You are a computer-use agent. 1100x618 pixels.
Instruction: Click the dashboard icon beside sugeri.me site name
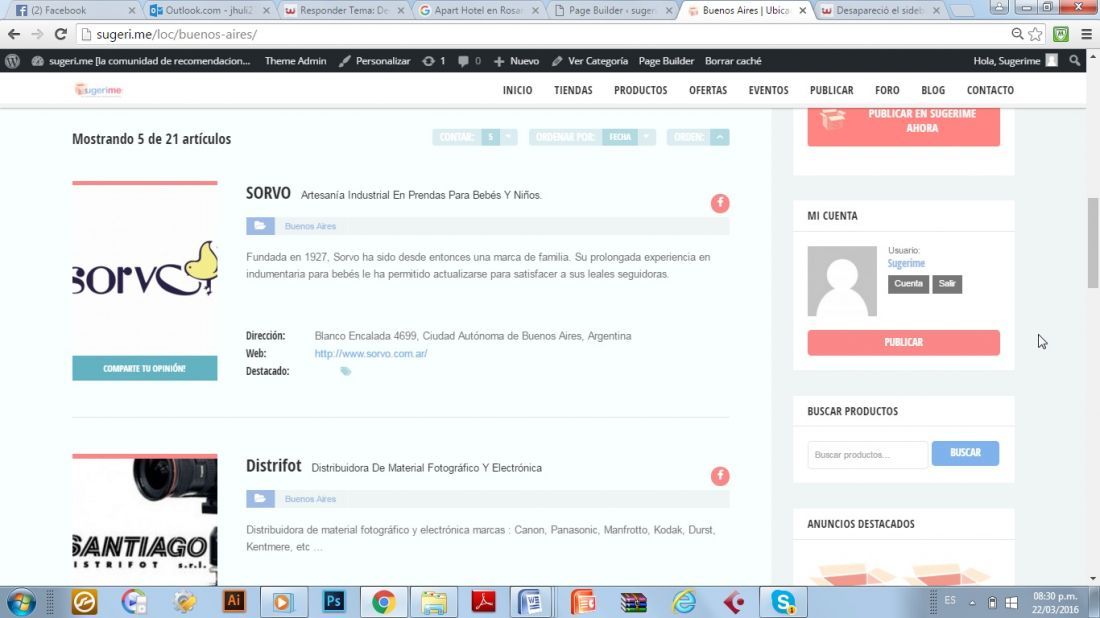(x=38, y=61)
